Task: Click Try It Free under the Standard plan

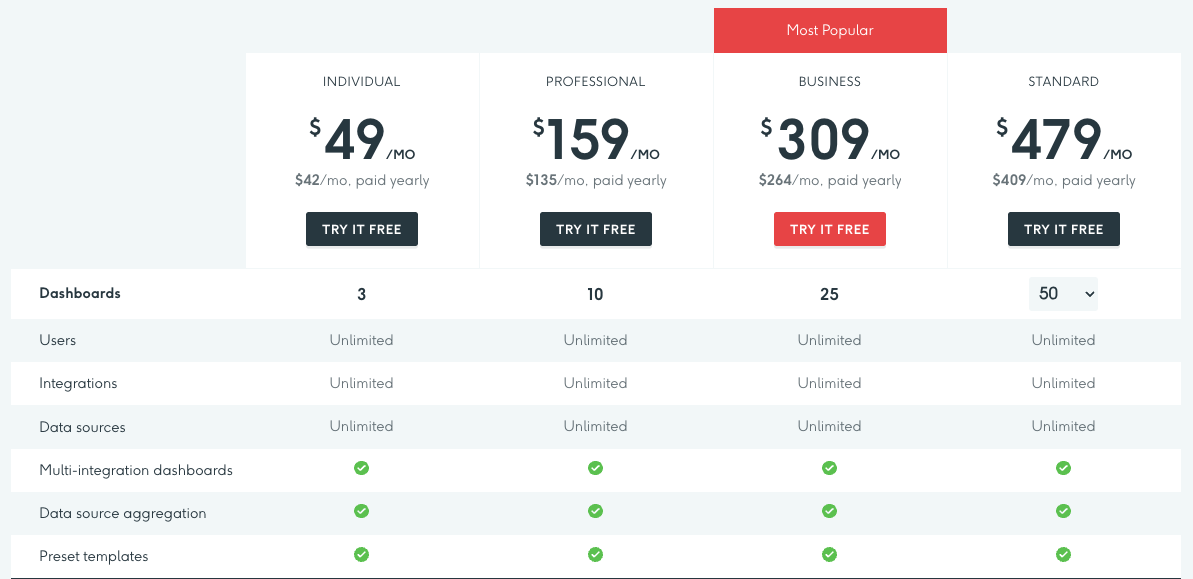Action: point(1063,228)
